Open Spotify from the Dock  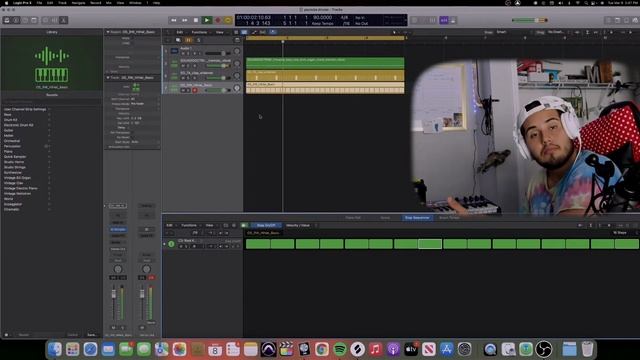340,349
